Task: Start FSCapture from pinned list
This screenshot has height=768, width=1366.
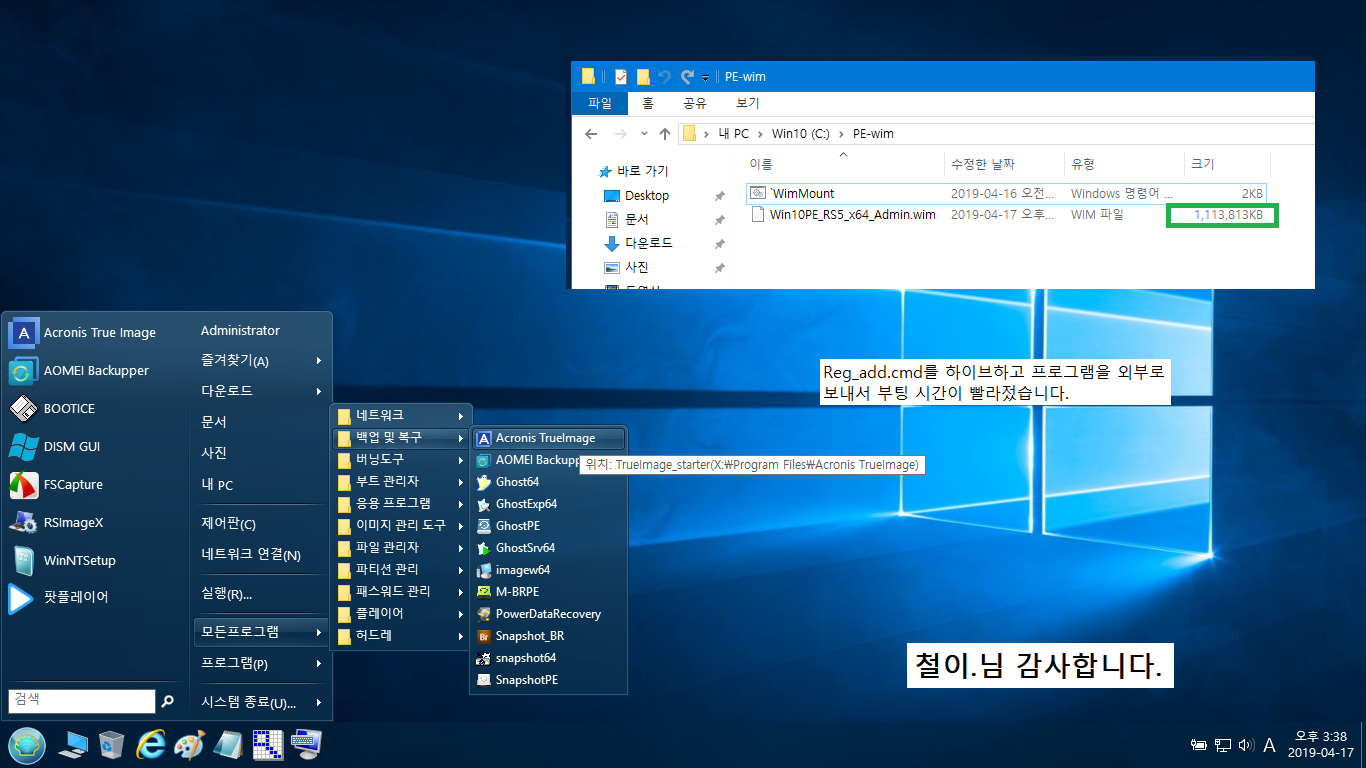Action: click(96, 484)
